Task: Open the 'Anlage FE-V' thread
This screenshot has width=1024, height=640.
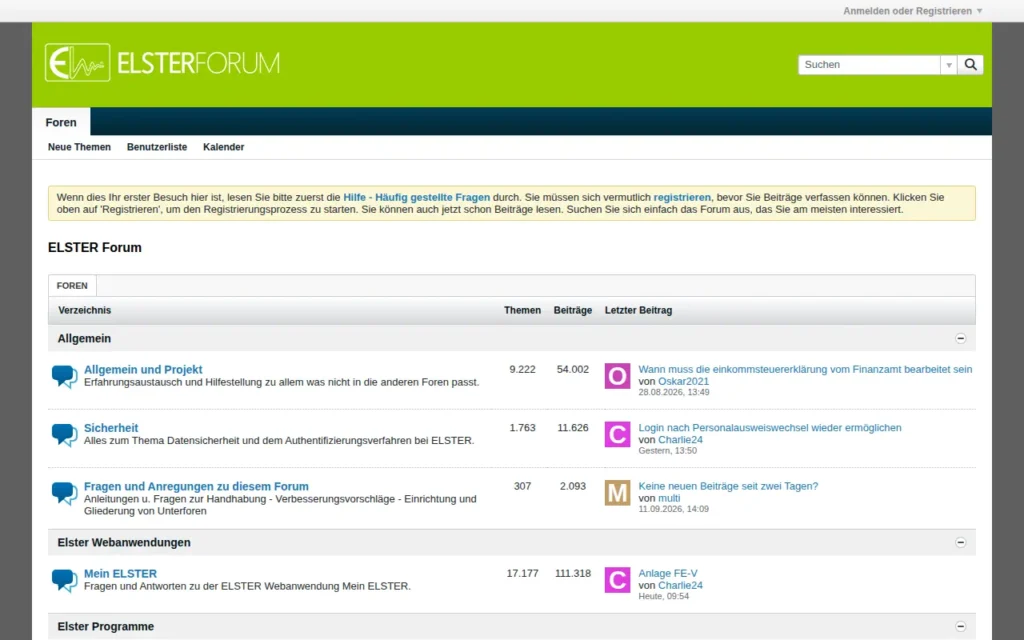Action: [x=667, y=573]
